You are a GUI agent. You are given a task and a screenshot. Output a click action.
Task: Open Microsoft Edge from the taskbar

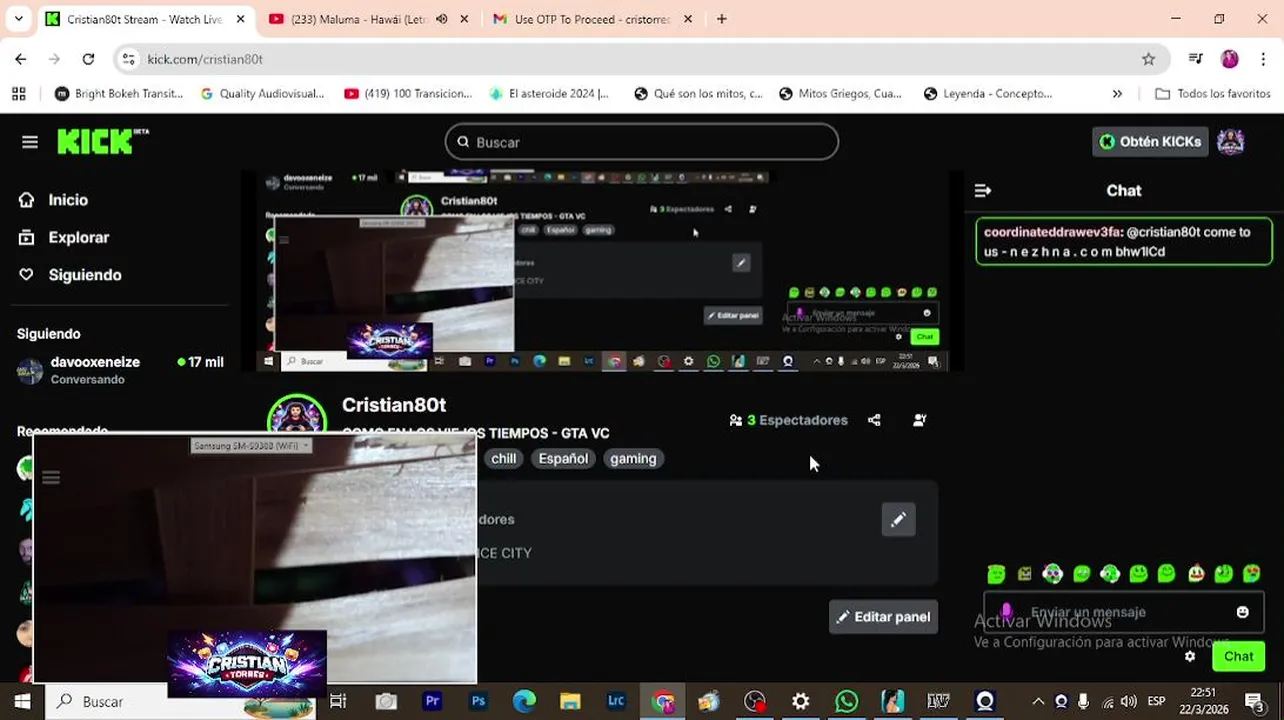(x=524, y=701)
